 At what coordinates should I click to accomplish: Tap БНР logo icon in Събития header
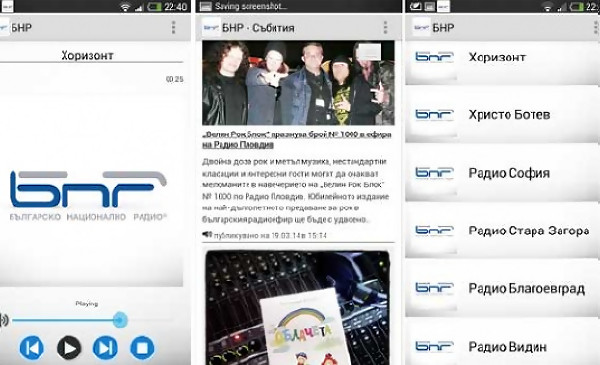pos(211,28)
